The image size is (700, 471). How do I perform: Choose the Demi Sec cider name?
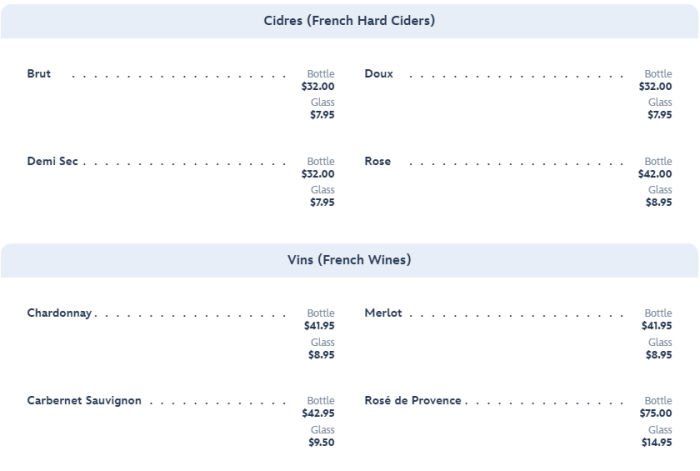(x=52, y=162)
